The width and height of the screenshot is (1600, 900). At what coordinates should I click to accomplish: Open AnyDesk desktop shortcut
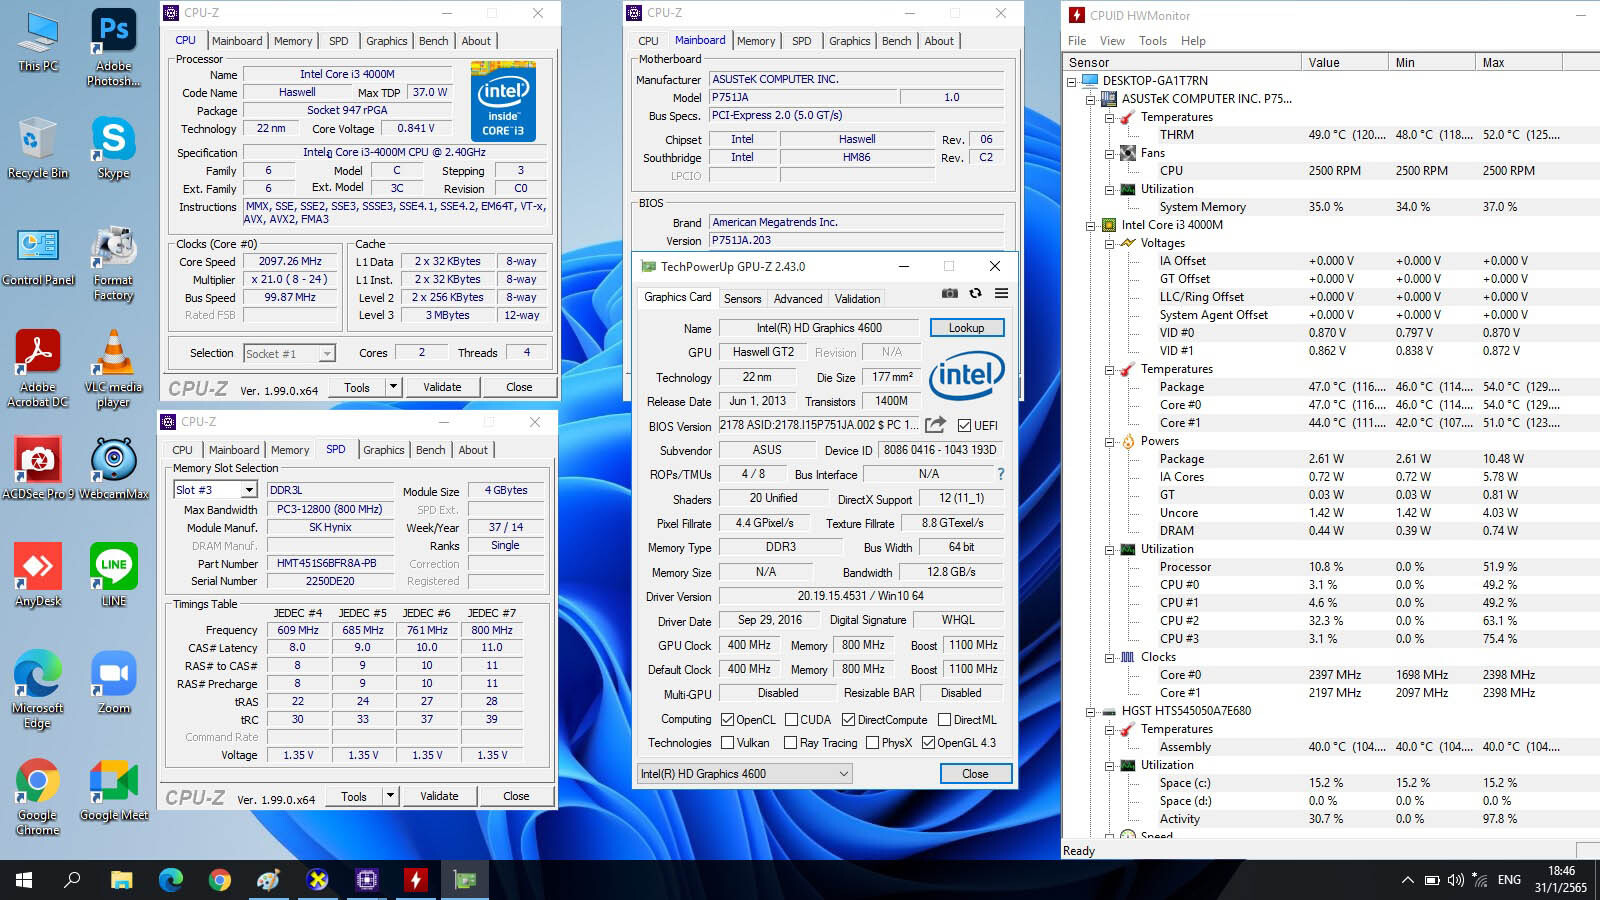[x=38, y=575]
